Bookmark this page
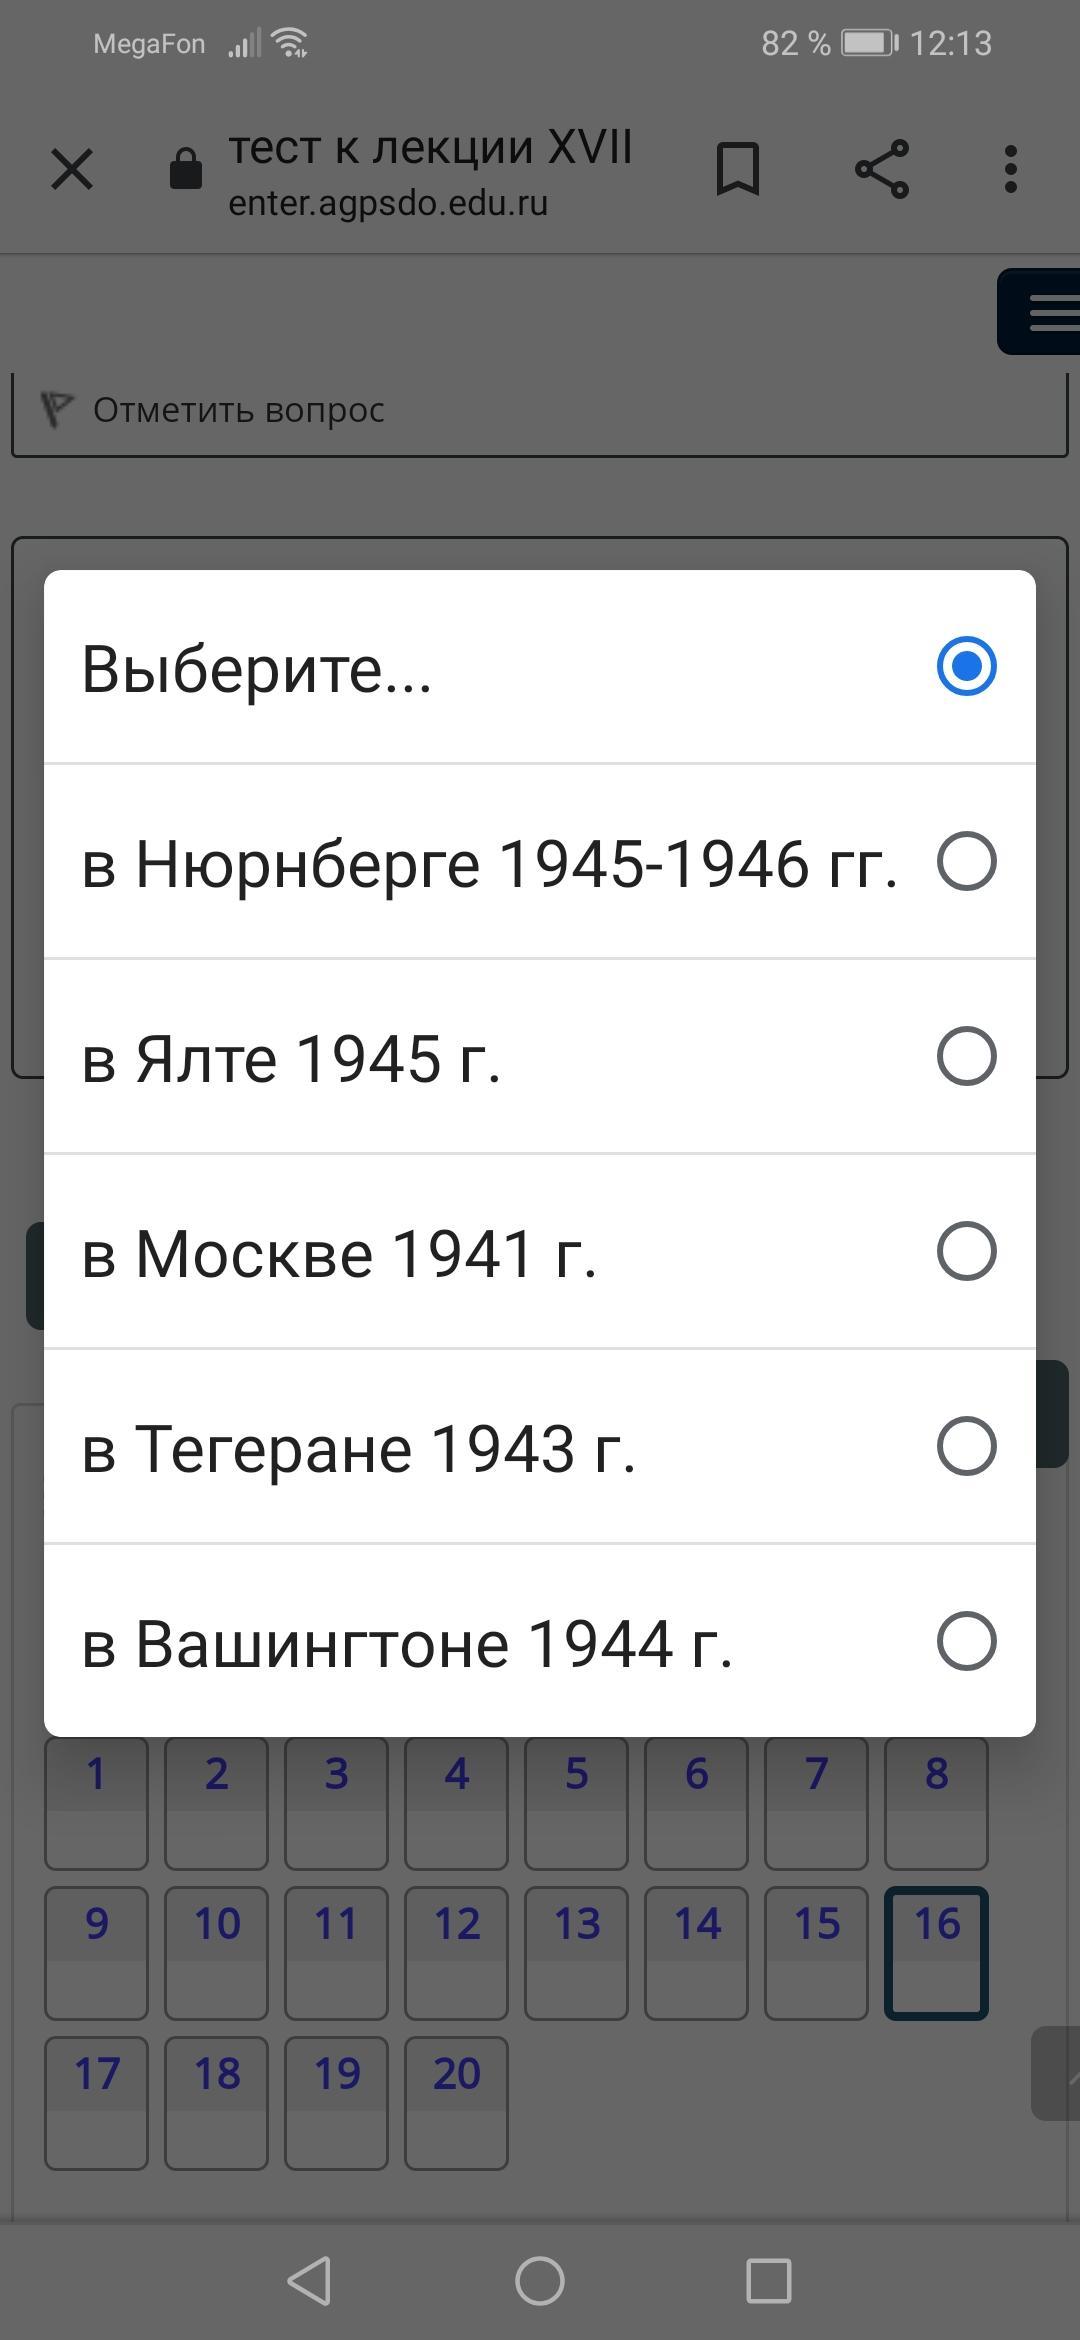1080x2340 pixels. pyautogui.click(x=738, y=169)
